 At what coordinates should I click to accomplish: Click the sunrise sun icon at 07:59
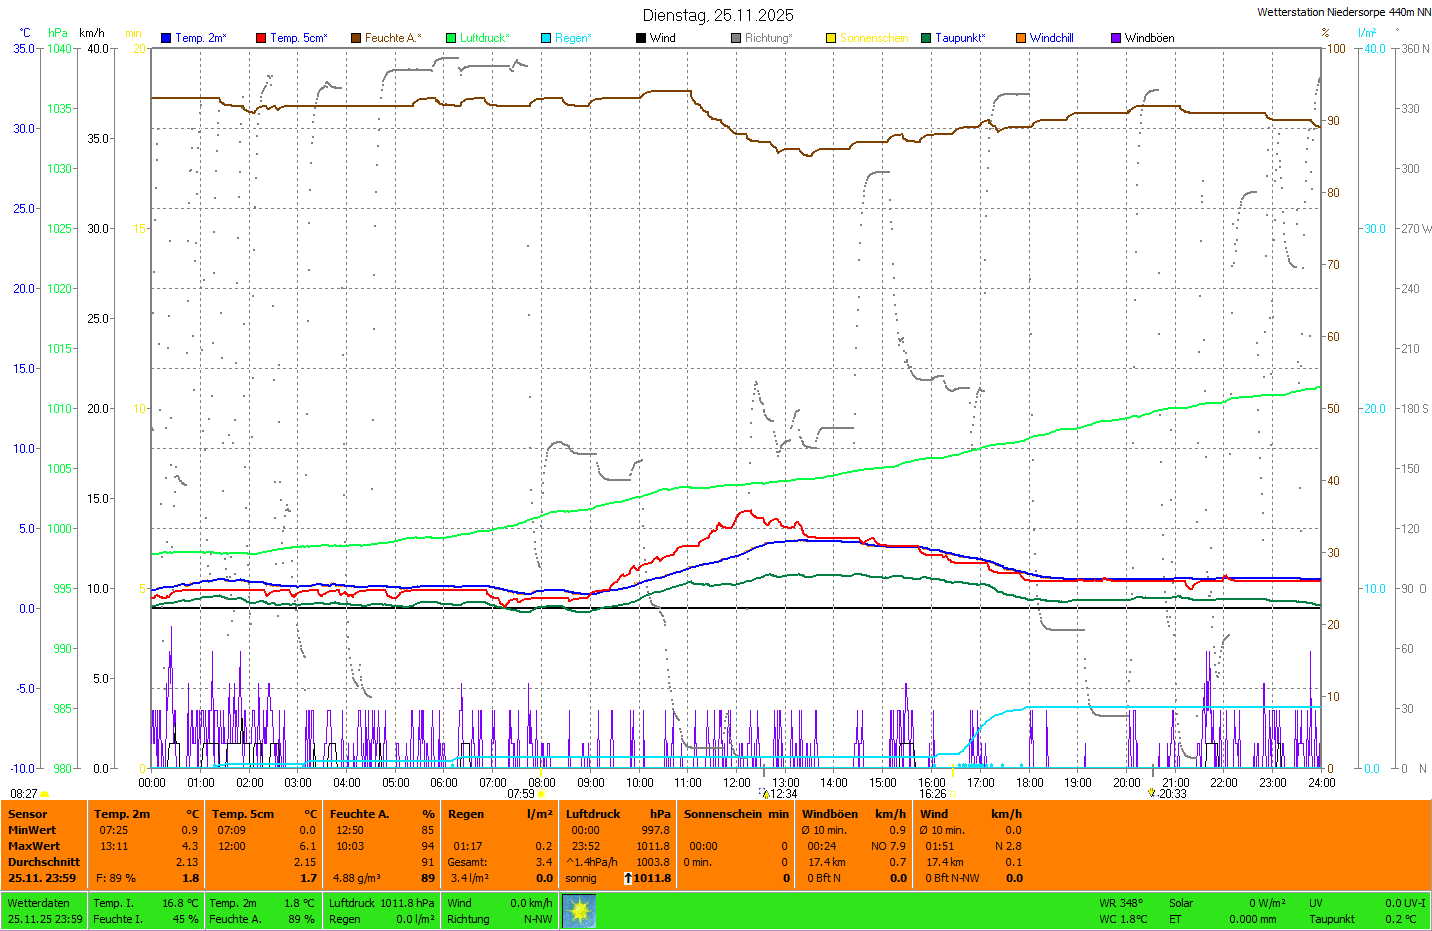[x=541, y=794]
